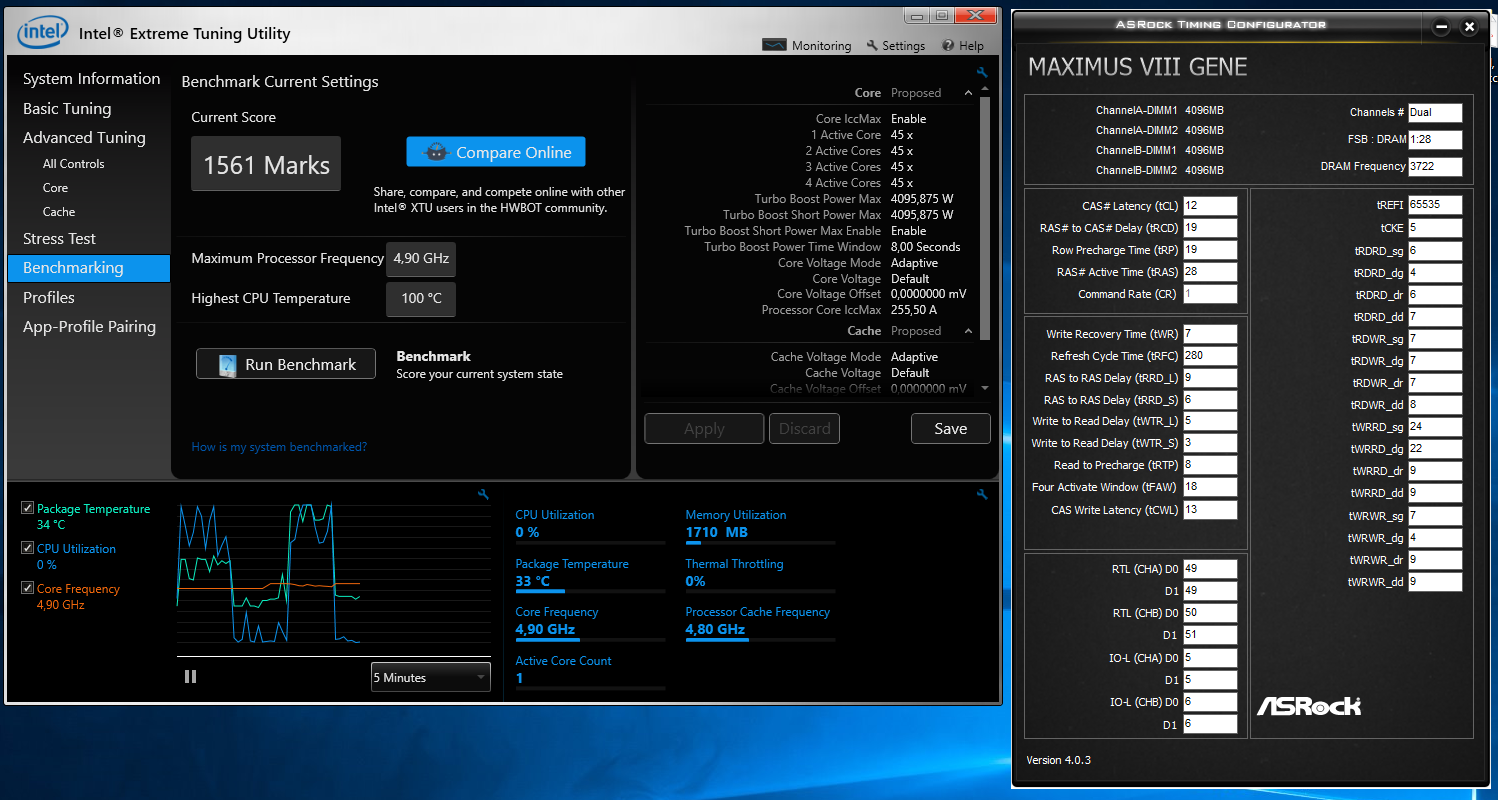Pause the monitoring graph
The width and height of the screenshot is (1498, 800).
pyautogui.click(x=190, y=677)
